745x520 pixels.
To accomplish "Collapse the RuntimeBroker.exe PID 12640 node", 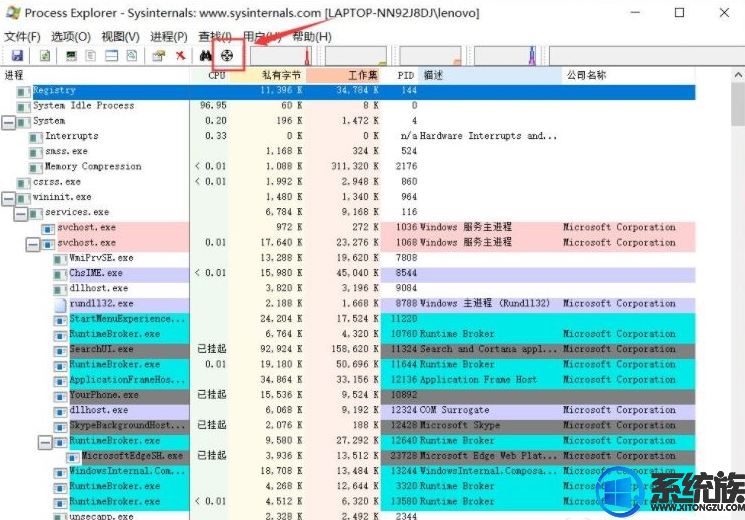I will pyautogui.click(x=45, y=443).
